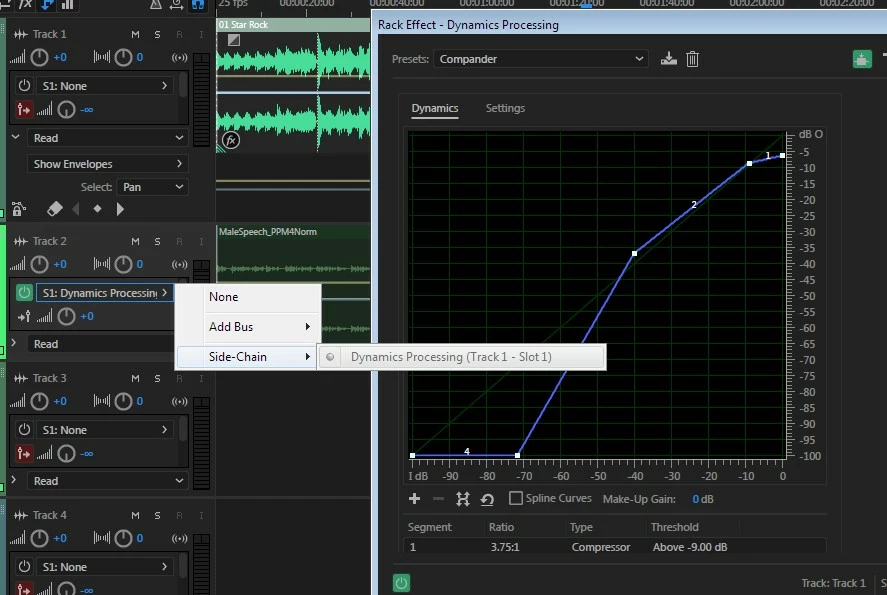Viewport: 887px width, 595px height.
Task: Adjust Track 2 volume knob
Action: (39, 264)
